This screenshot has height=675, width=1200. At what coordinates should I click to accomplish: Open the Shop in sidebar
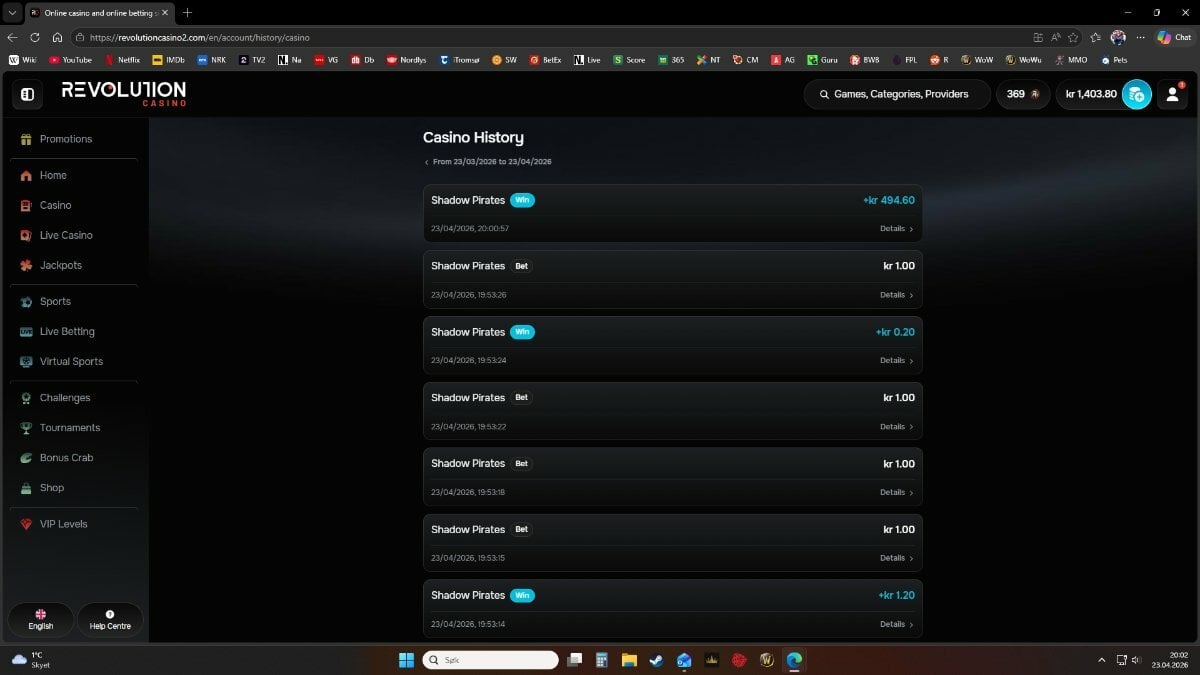(51, 488)
